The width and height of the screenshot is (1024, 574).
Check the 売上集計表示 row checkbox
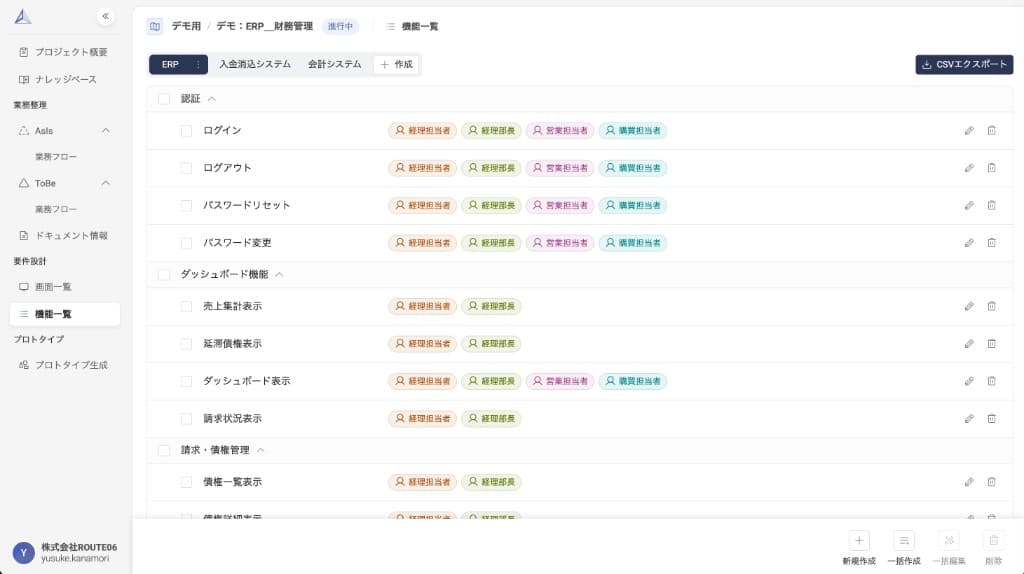[x=186, y=306]
